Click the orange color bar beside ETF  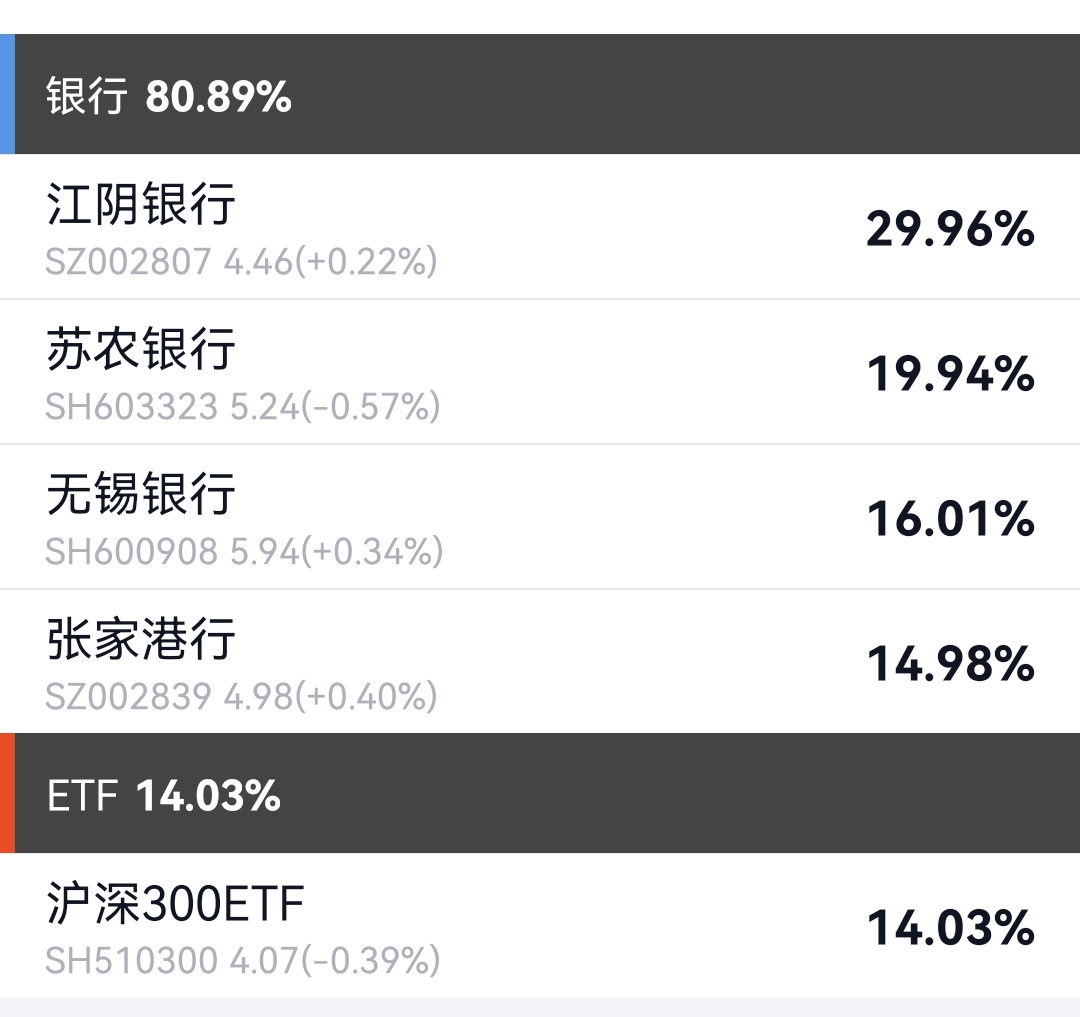[x=7, y=794]
